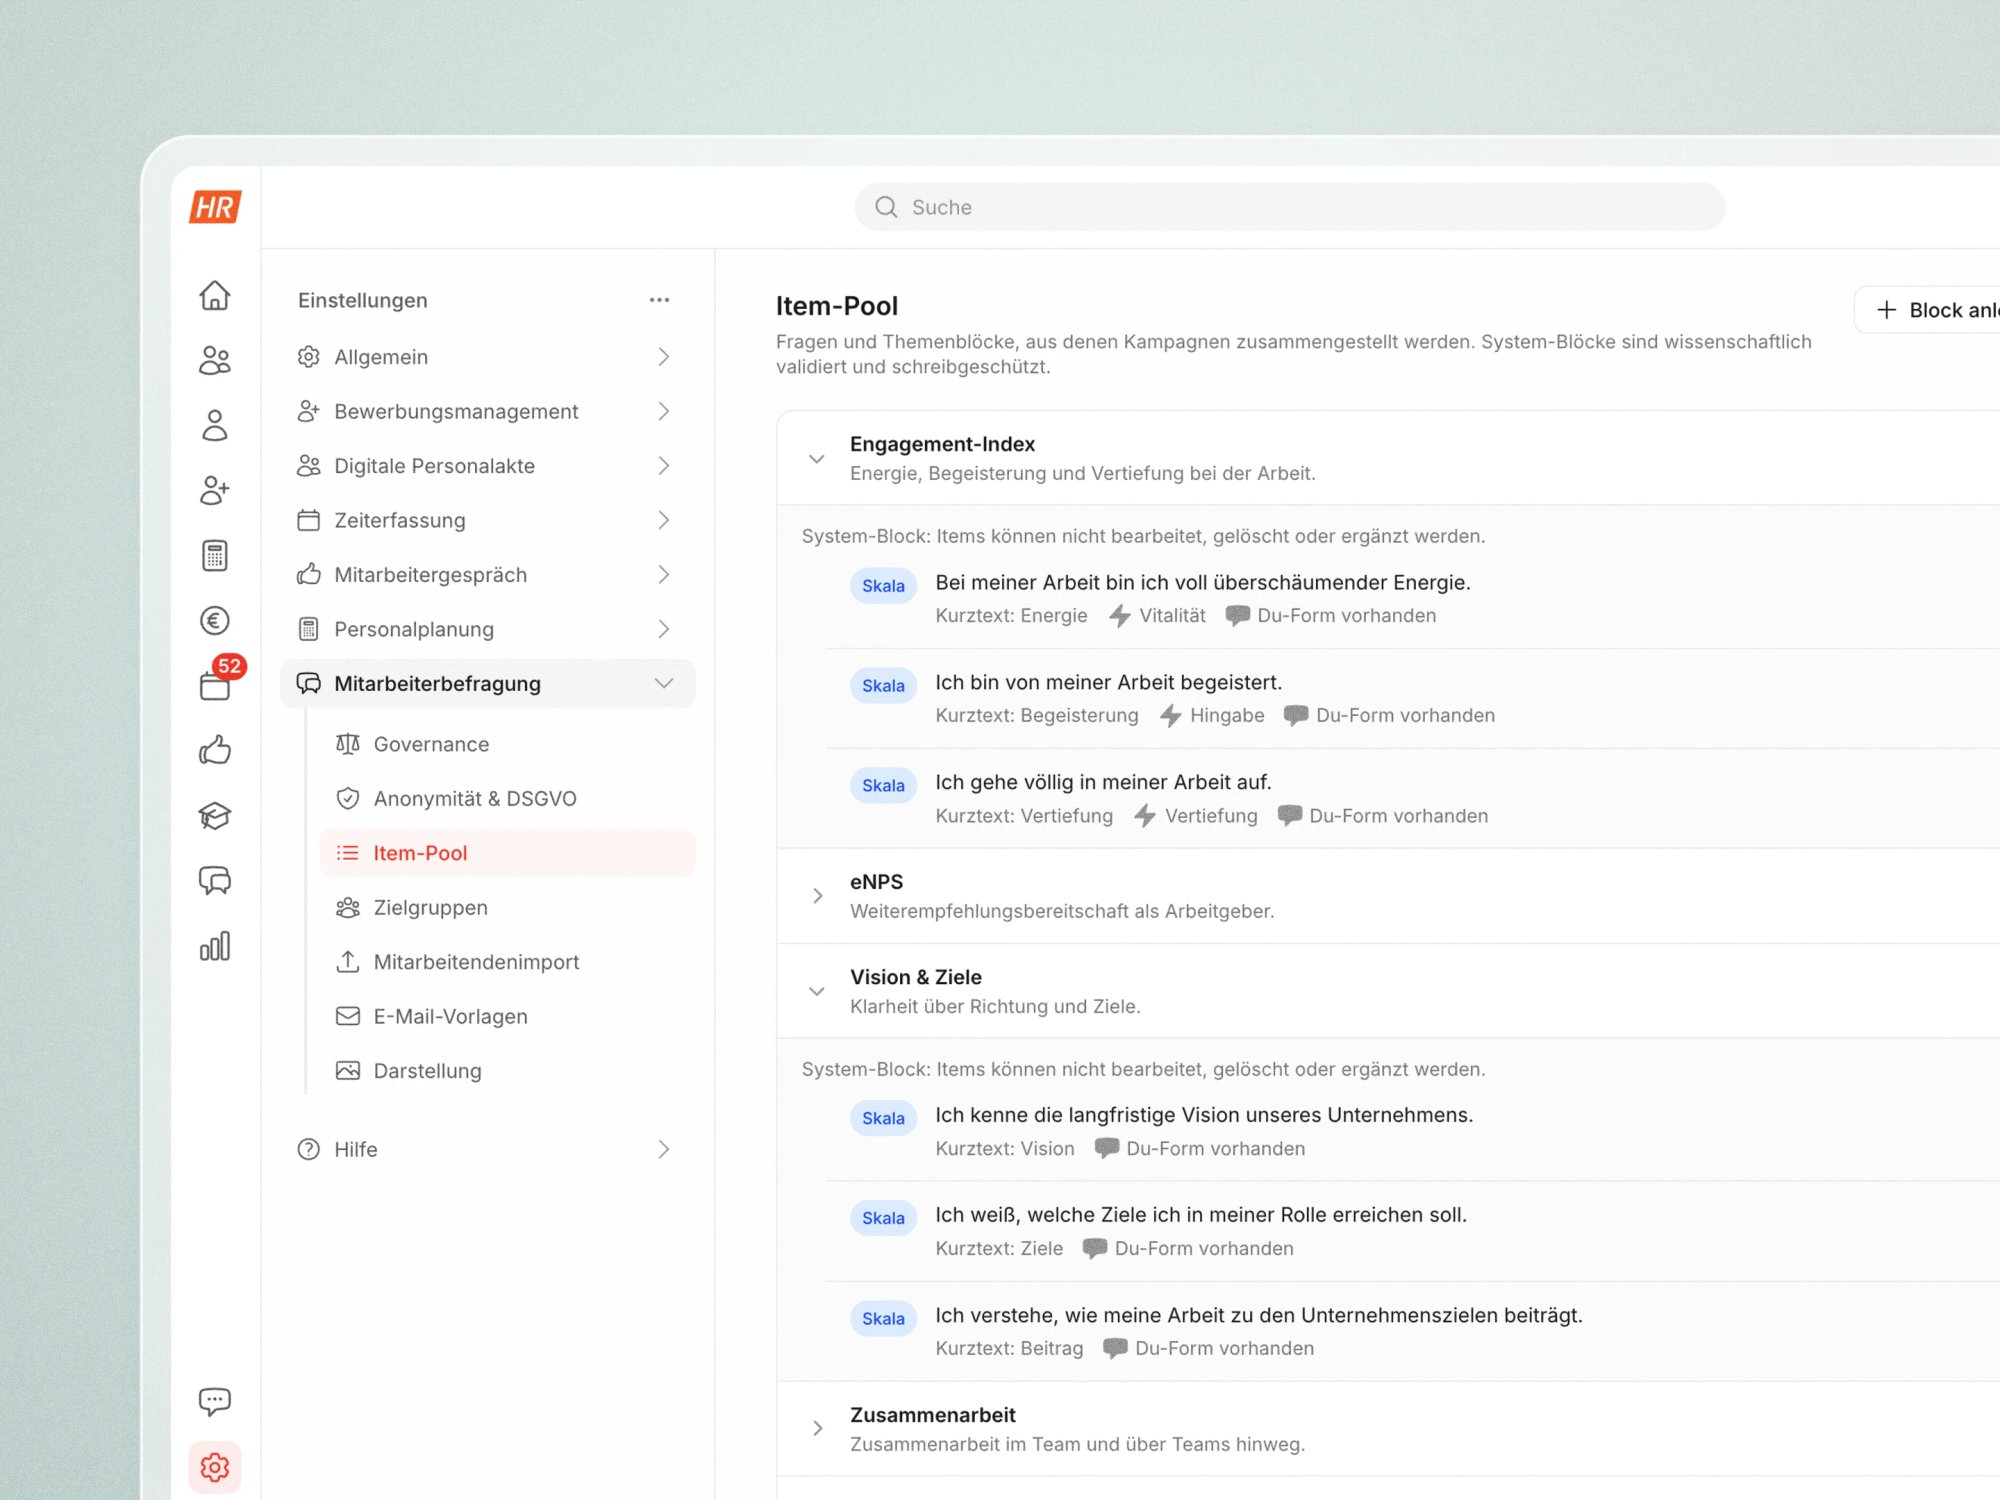Open Mitarbeitendenimport submenu item
This screenshot has width=2000, height=1500.
pyautogui.click(x=507, y=962)
